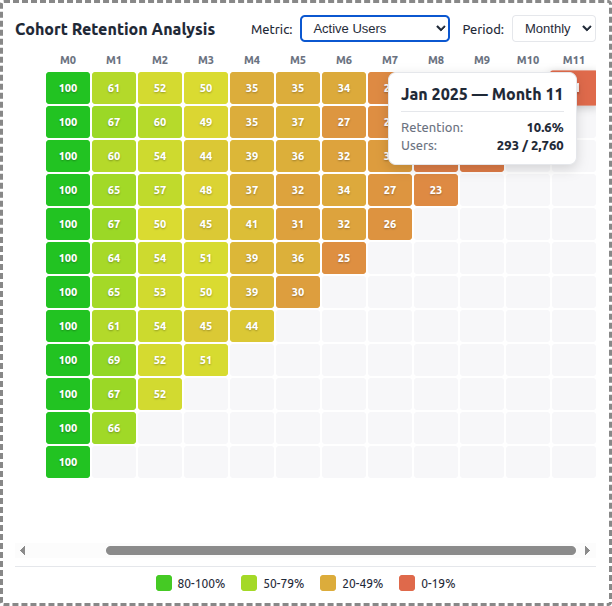612x606 pixels.
Task: Click the M10 column header
Action: [x=528, y=60]
